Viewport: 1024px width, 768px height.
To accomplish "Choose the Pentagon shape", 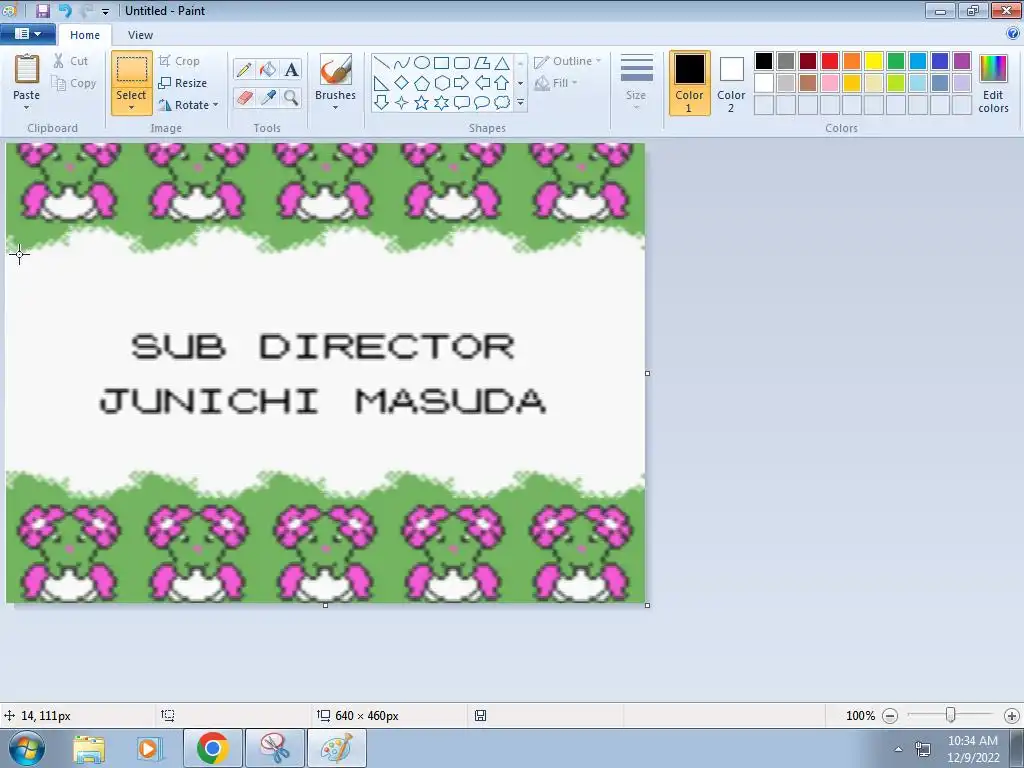I will 422,83.
